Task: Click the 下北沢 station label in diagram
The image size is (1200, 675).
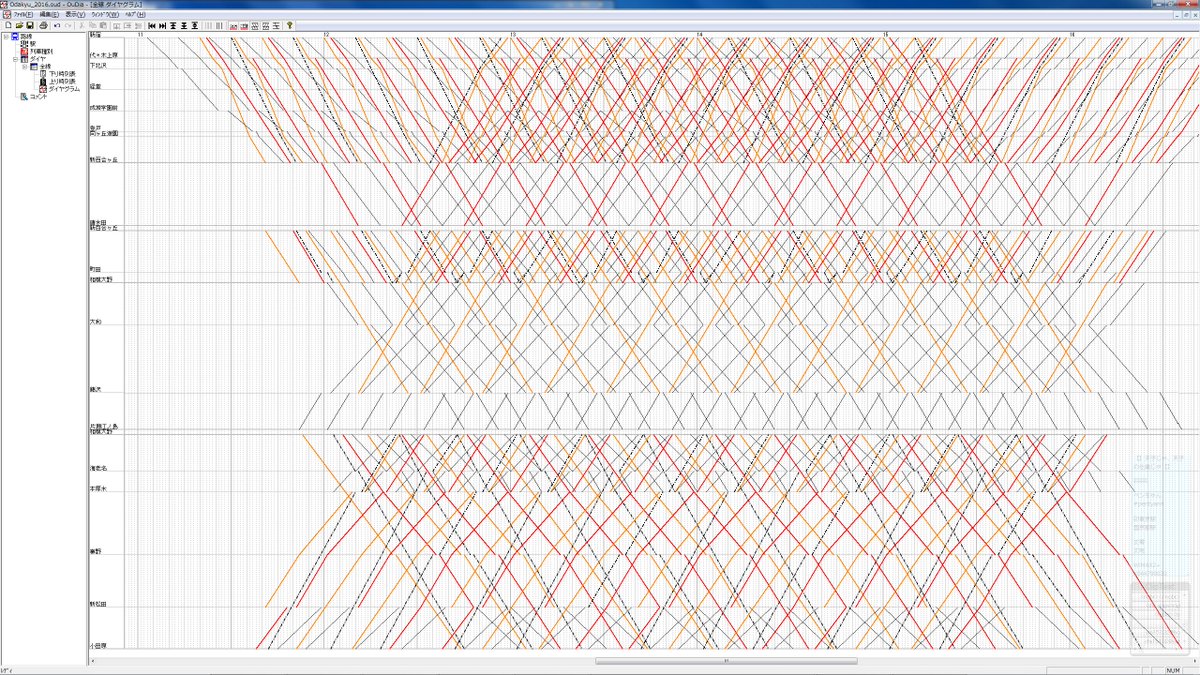Action: click(97, 66)
